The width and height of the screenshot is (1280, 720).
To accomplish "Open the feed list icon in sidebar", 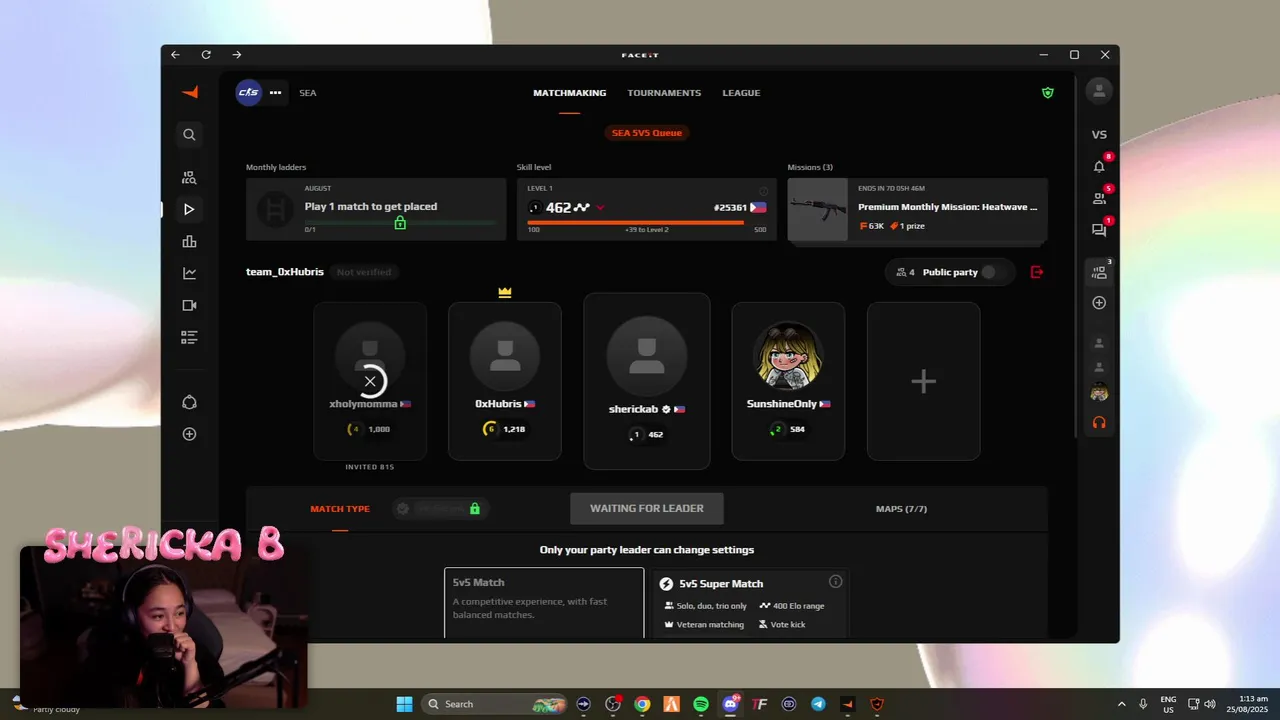I will [189, 337].
